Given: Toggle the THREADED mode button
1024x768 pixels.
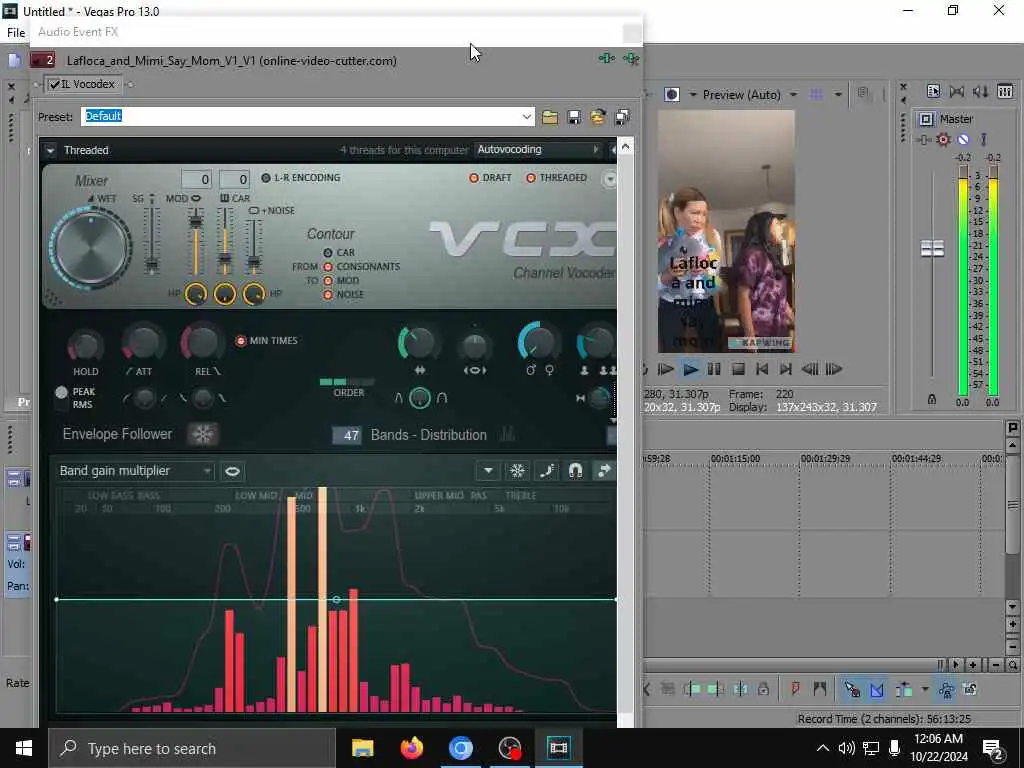Looking at the screenshot, I should tap(531, 178).
